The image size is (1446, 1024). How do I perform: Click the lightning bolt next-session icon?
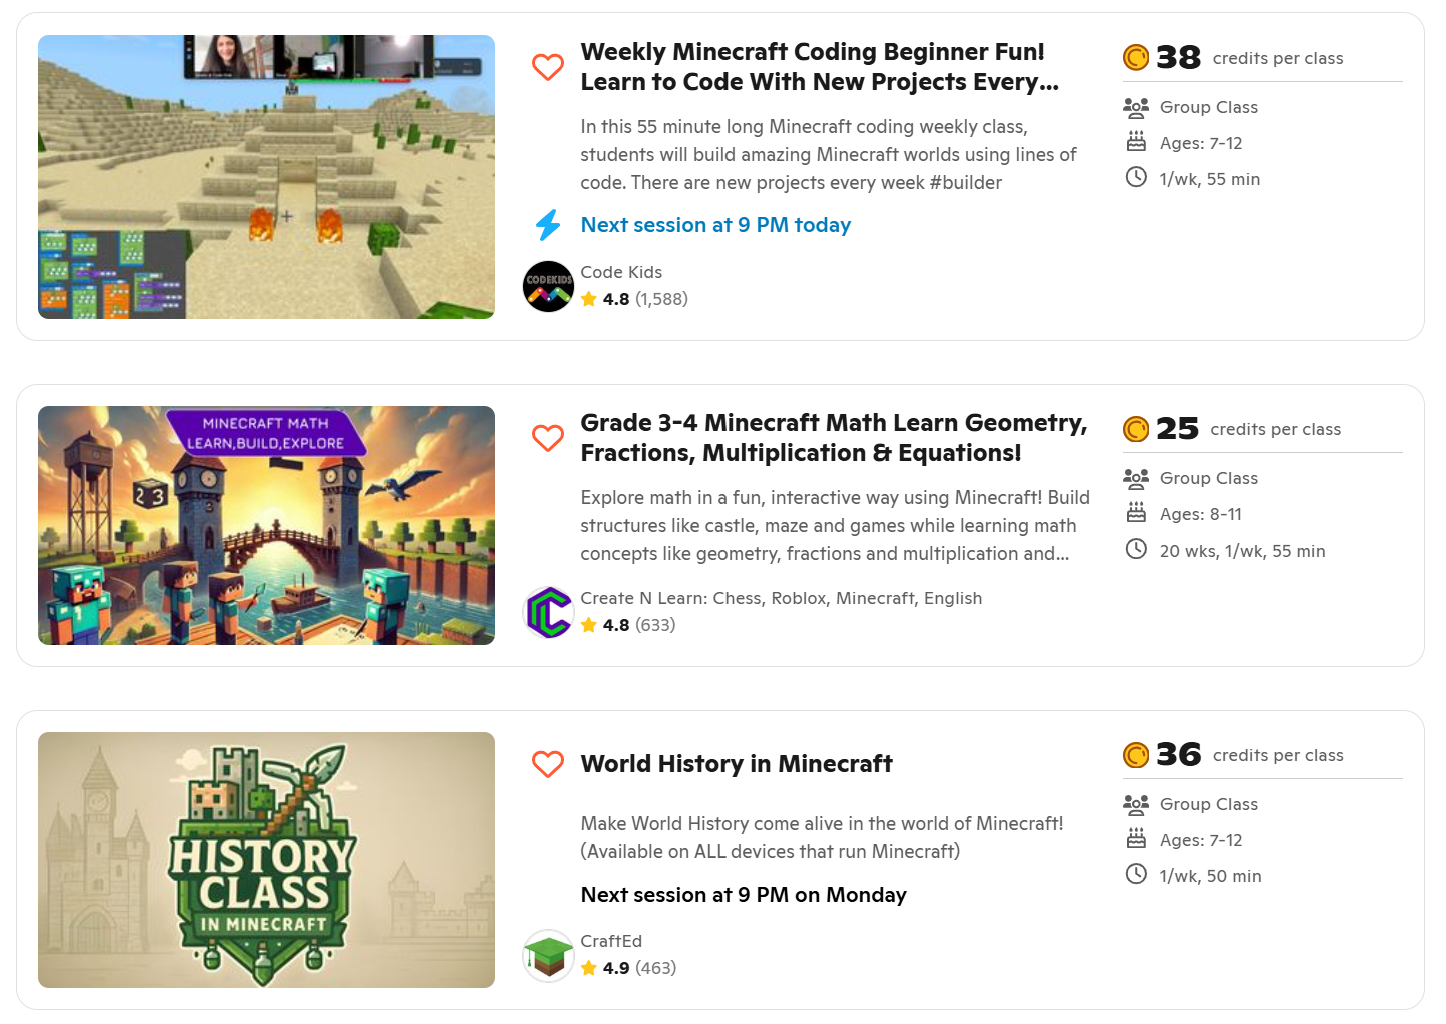click(x=548, y=225)
